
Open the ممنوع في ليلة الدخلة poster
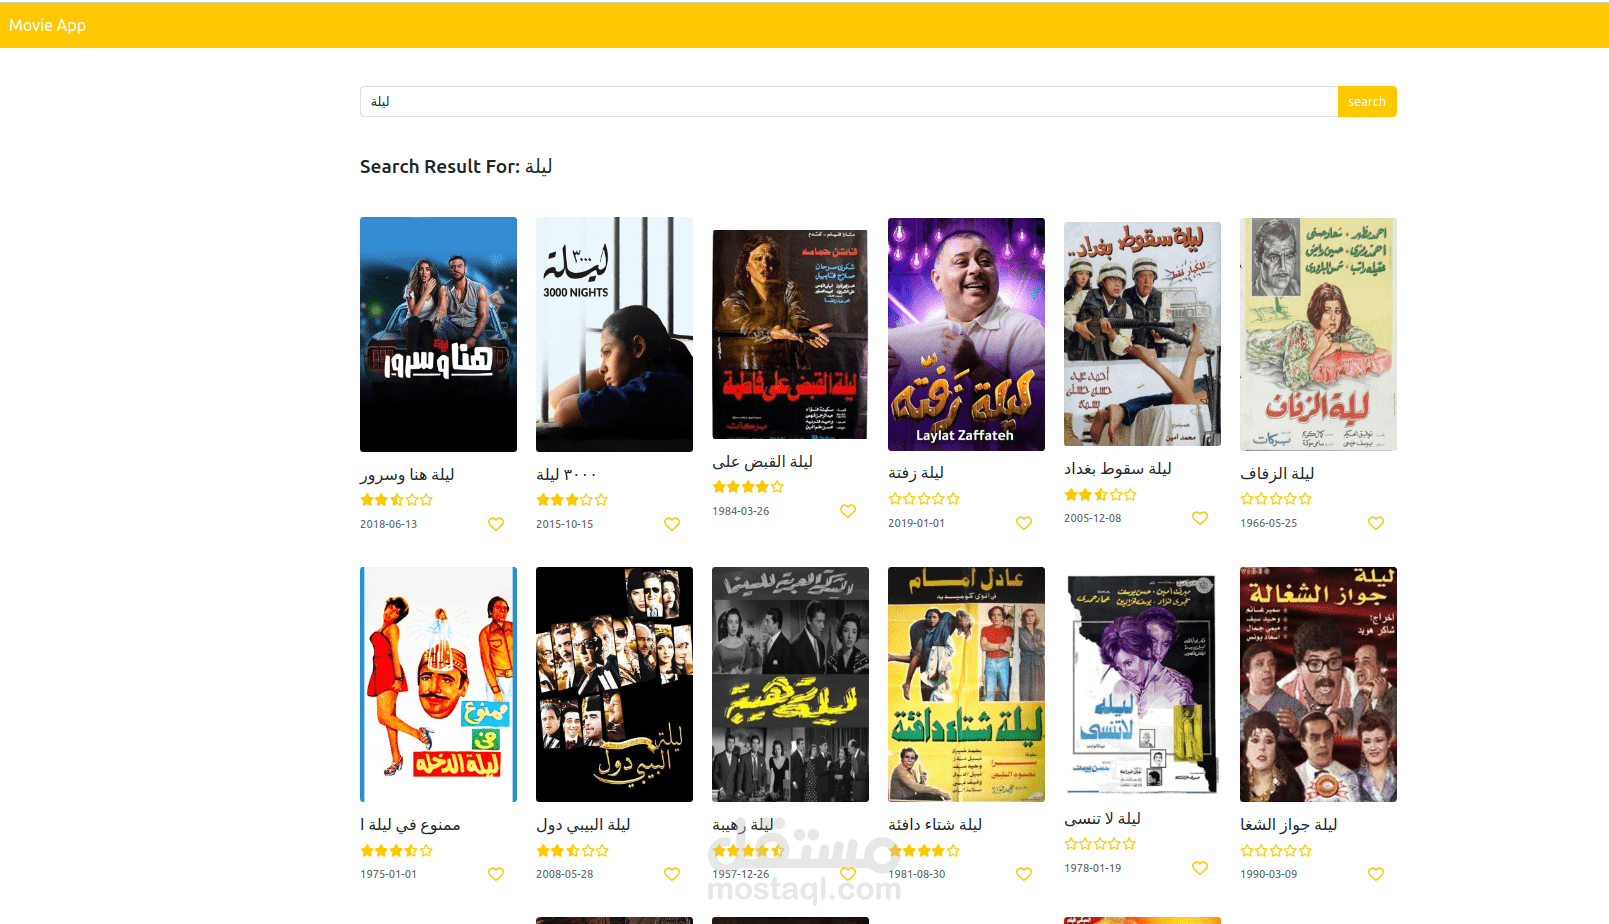438,684
